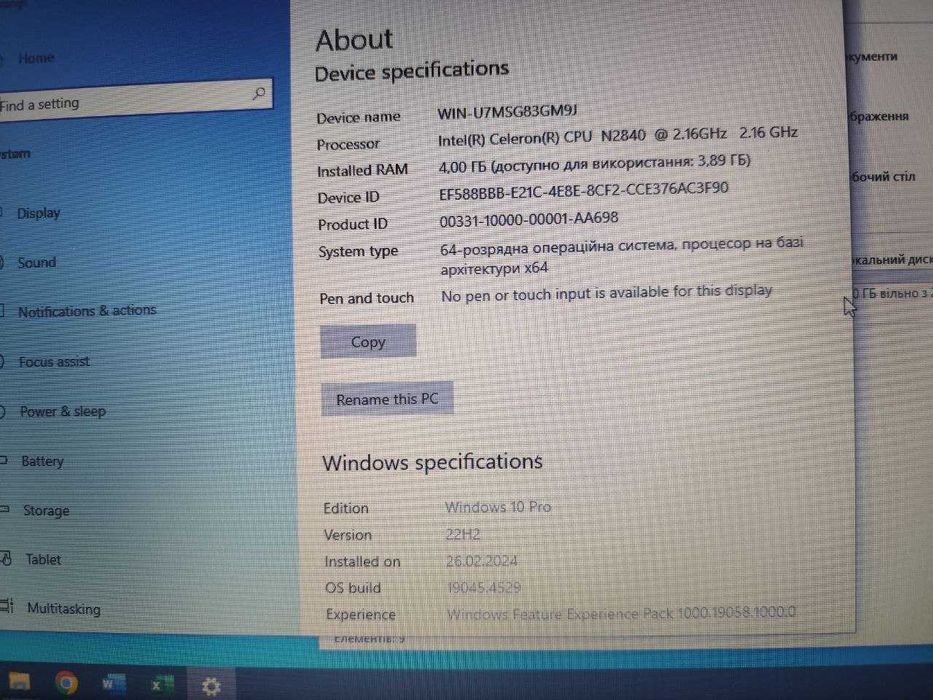Open the Storage settings page
The image size is (933, 700).
click(46, 510)
